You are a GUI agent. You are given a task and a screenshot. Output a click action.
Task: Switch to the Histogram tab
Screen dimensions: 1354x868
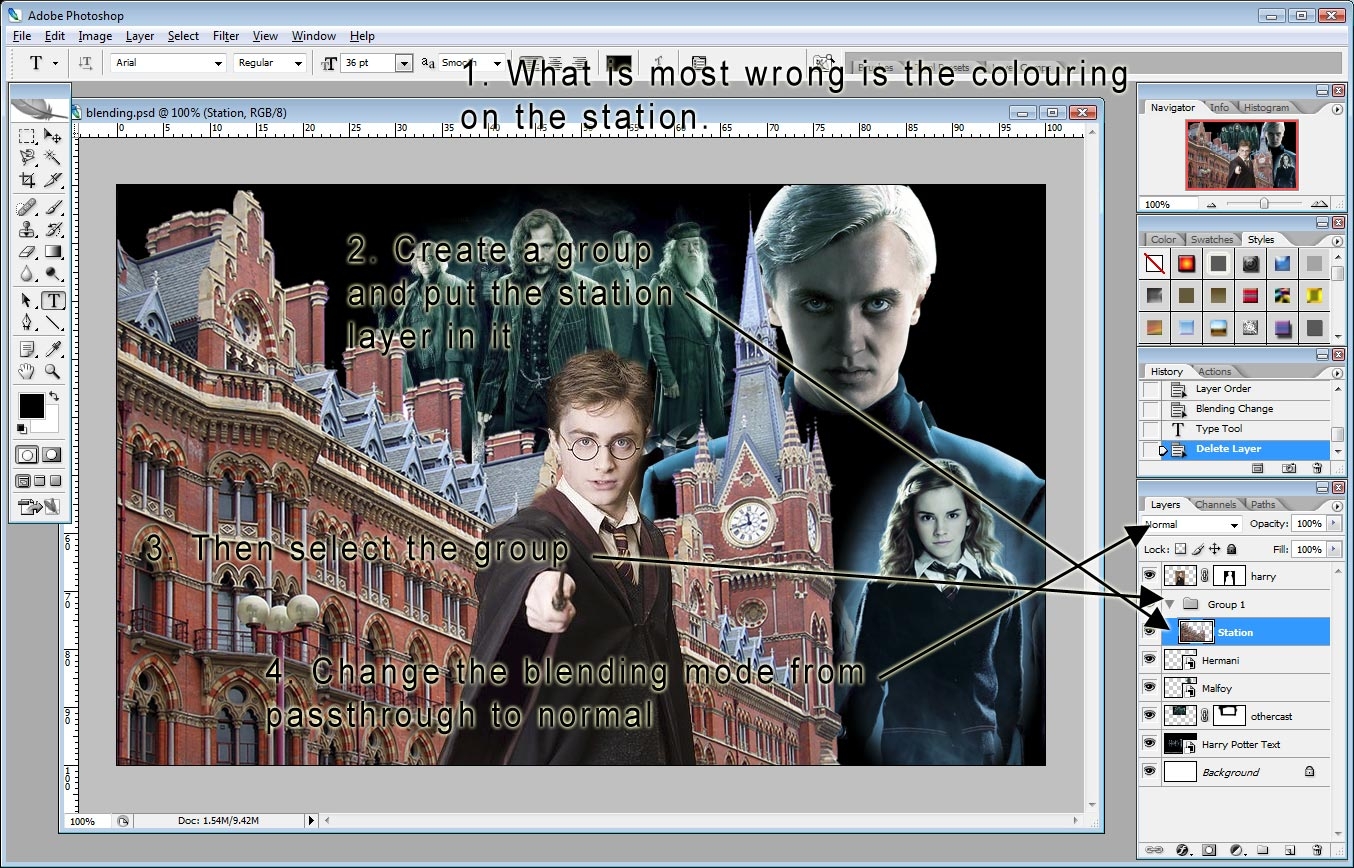pos(1266,108)
